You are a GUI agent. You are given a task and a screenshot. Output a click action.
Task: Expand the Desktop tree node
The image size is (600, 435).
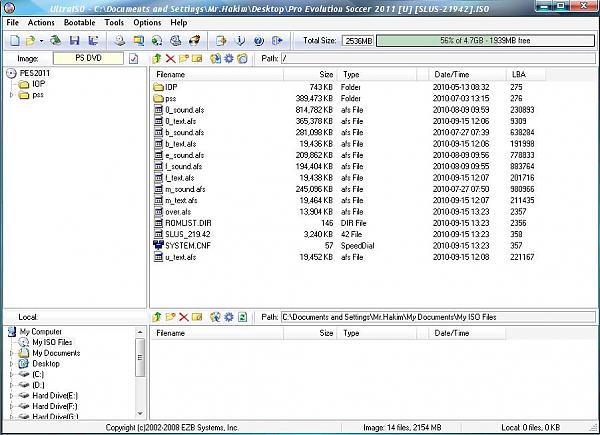pyautogui.click(x=11, y=364)
